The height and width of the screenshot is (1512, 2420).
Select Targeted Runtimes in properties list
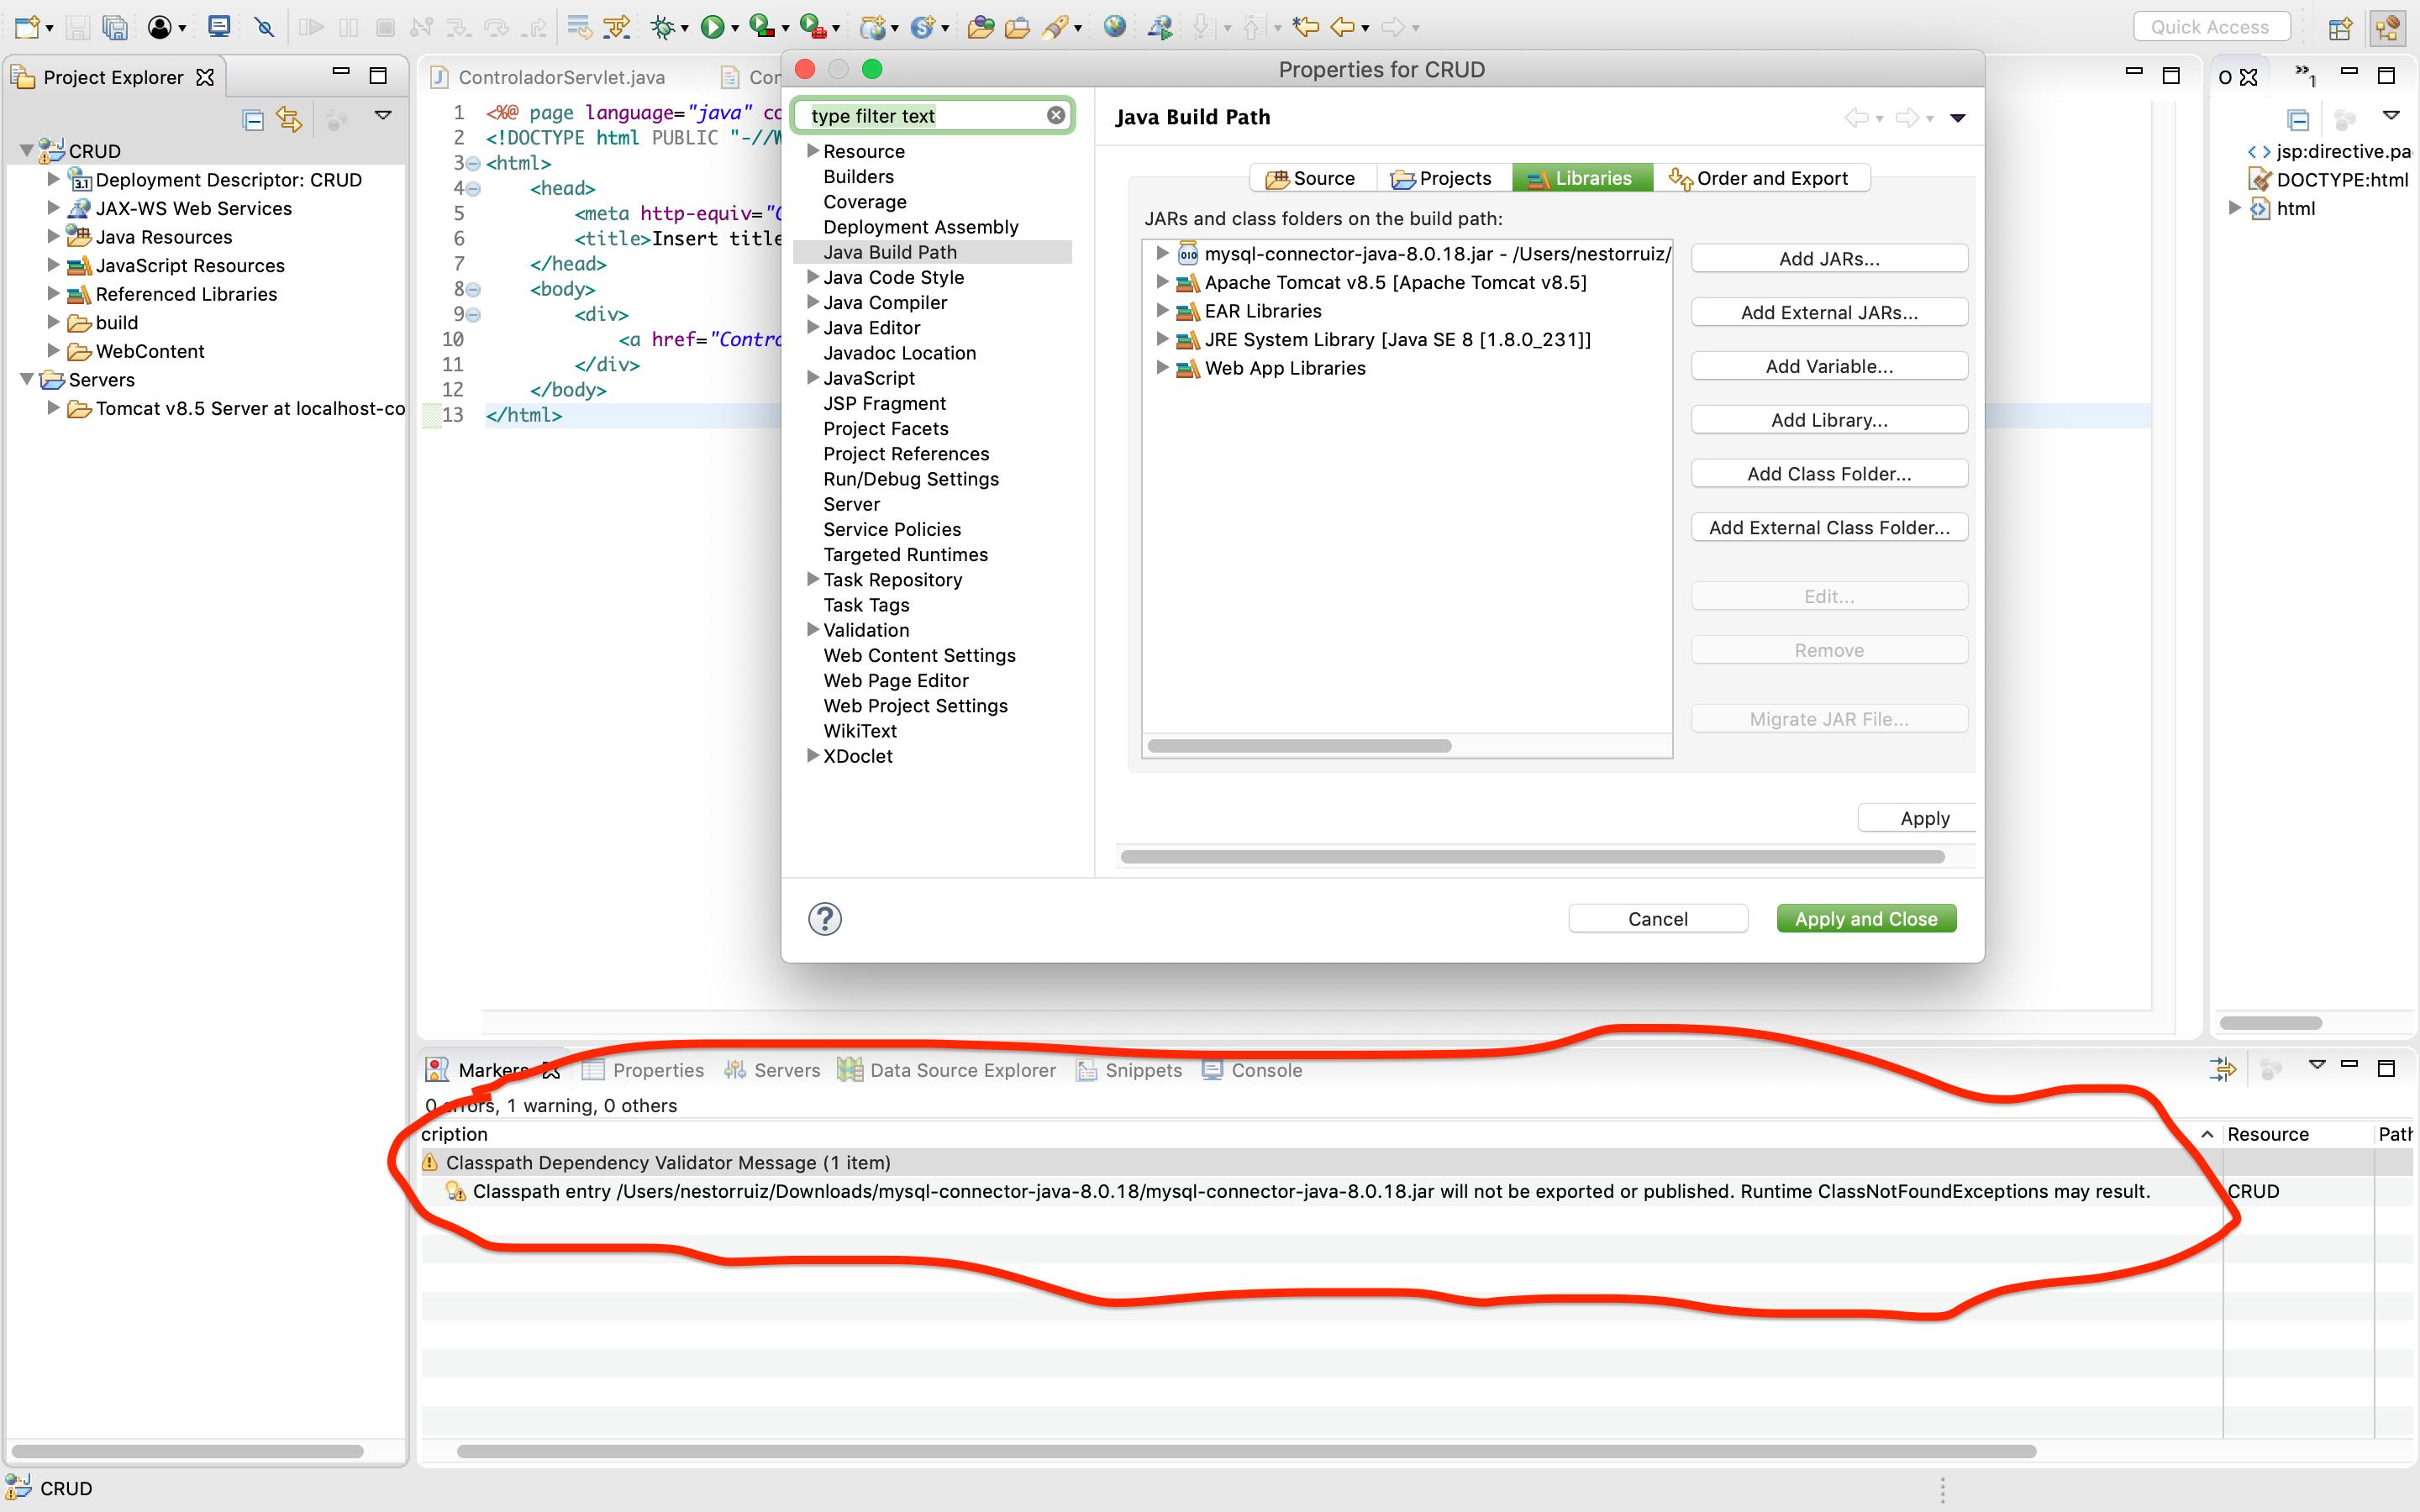pyautogui.click(x=905, y=554)
